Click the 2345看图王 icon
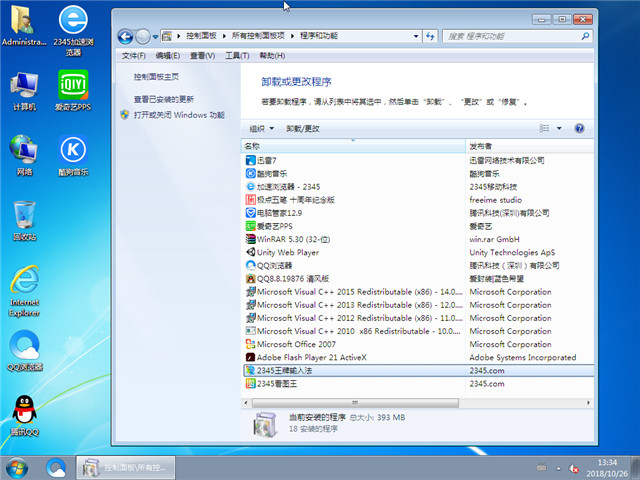640x480 pixels. (x=250, y=383)
